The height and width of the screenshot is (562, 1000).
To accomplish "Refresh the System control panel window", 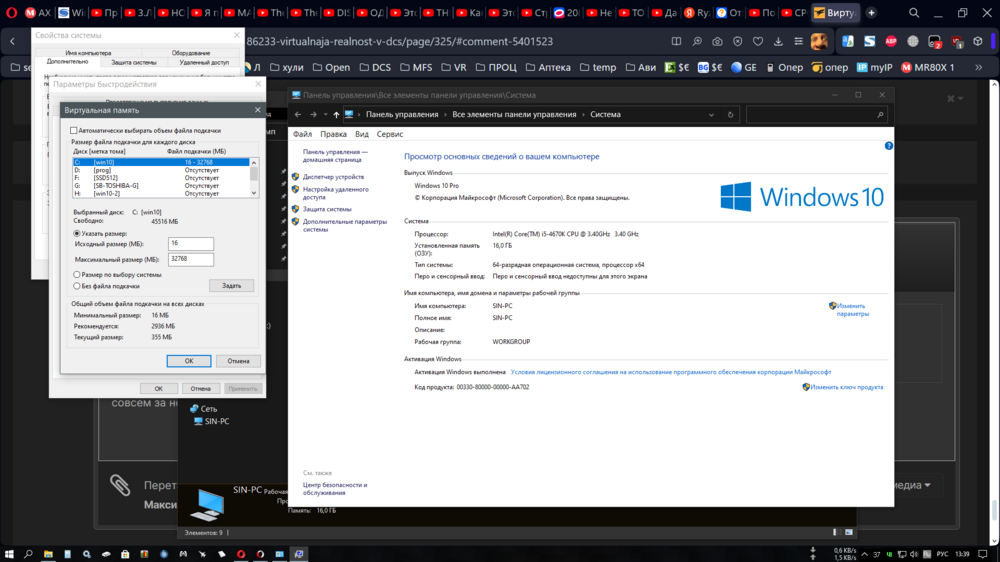I will point(731,115).
